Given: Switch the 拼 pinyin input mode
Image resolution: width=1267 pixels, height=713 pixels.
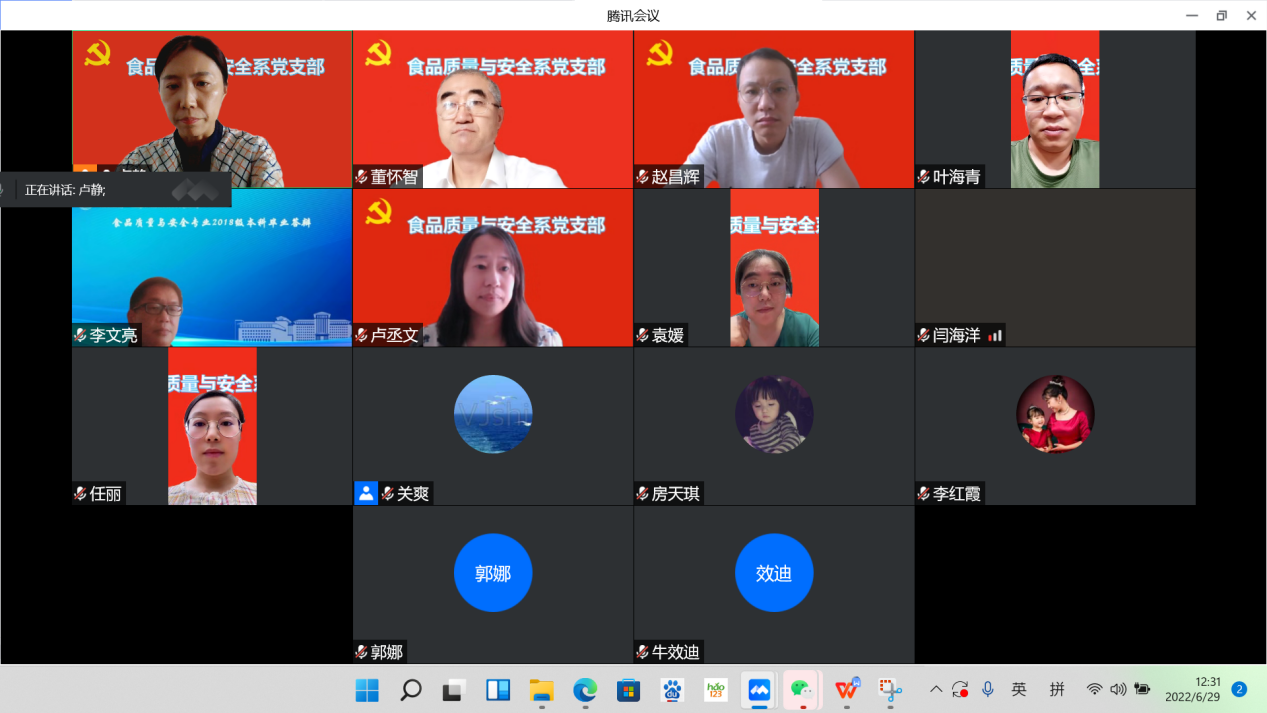Looking at the screenshot, I should [x=1057, y=689].
